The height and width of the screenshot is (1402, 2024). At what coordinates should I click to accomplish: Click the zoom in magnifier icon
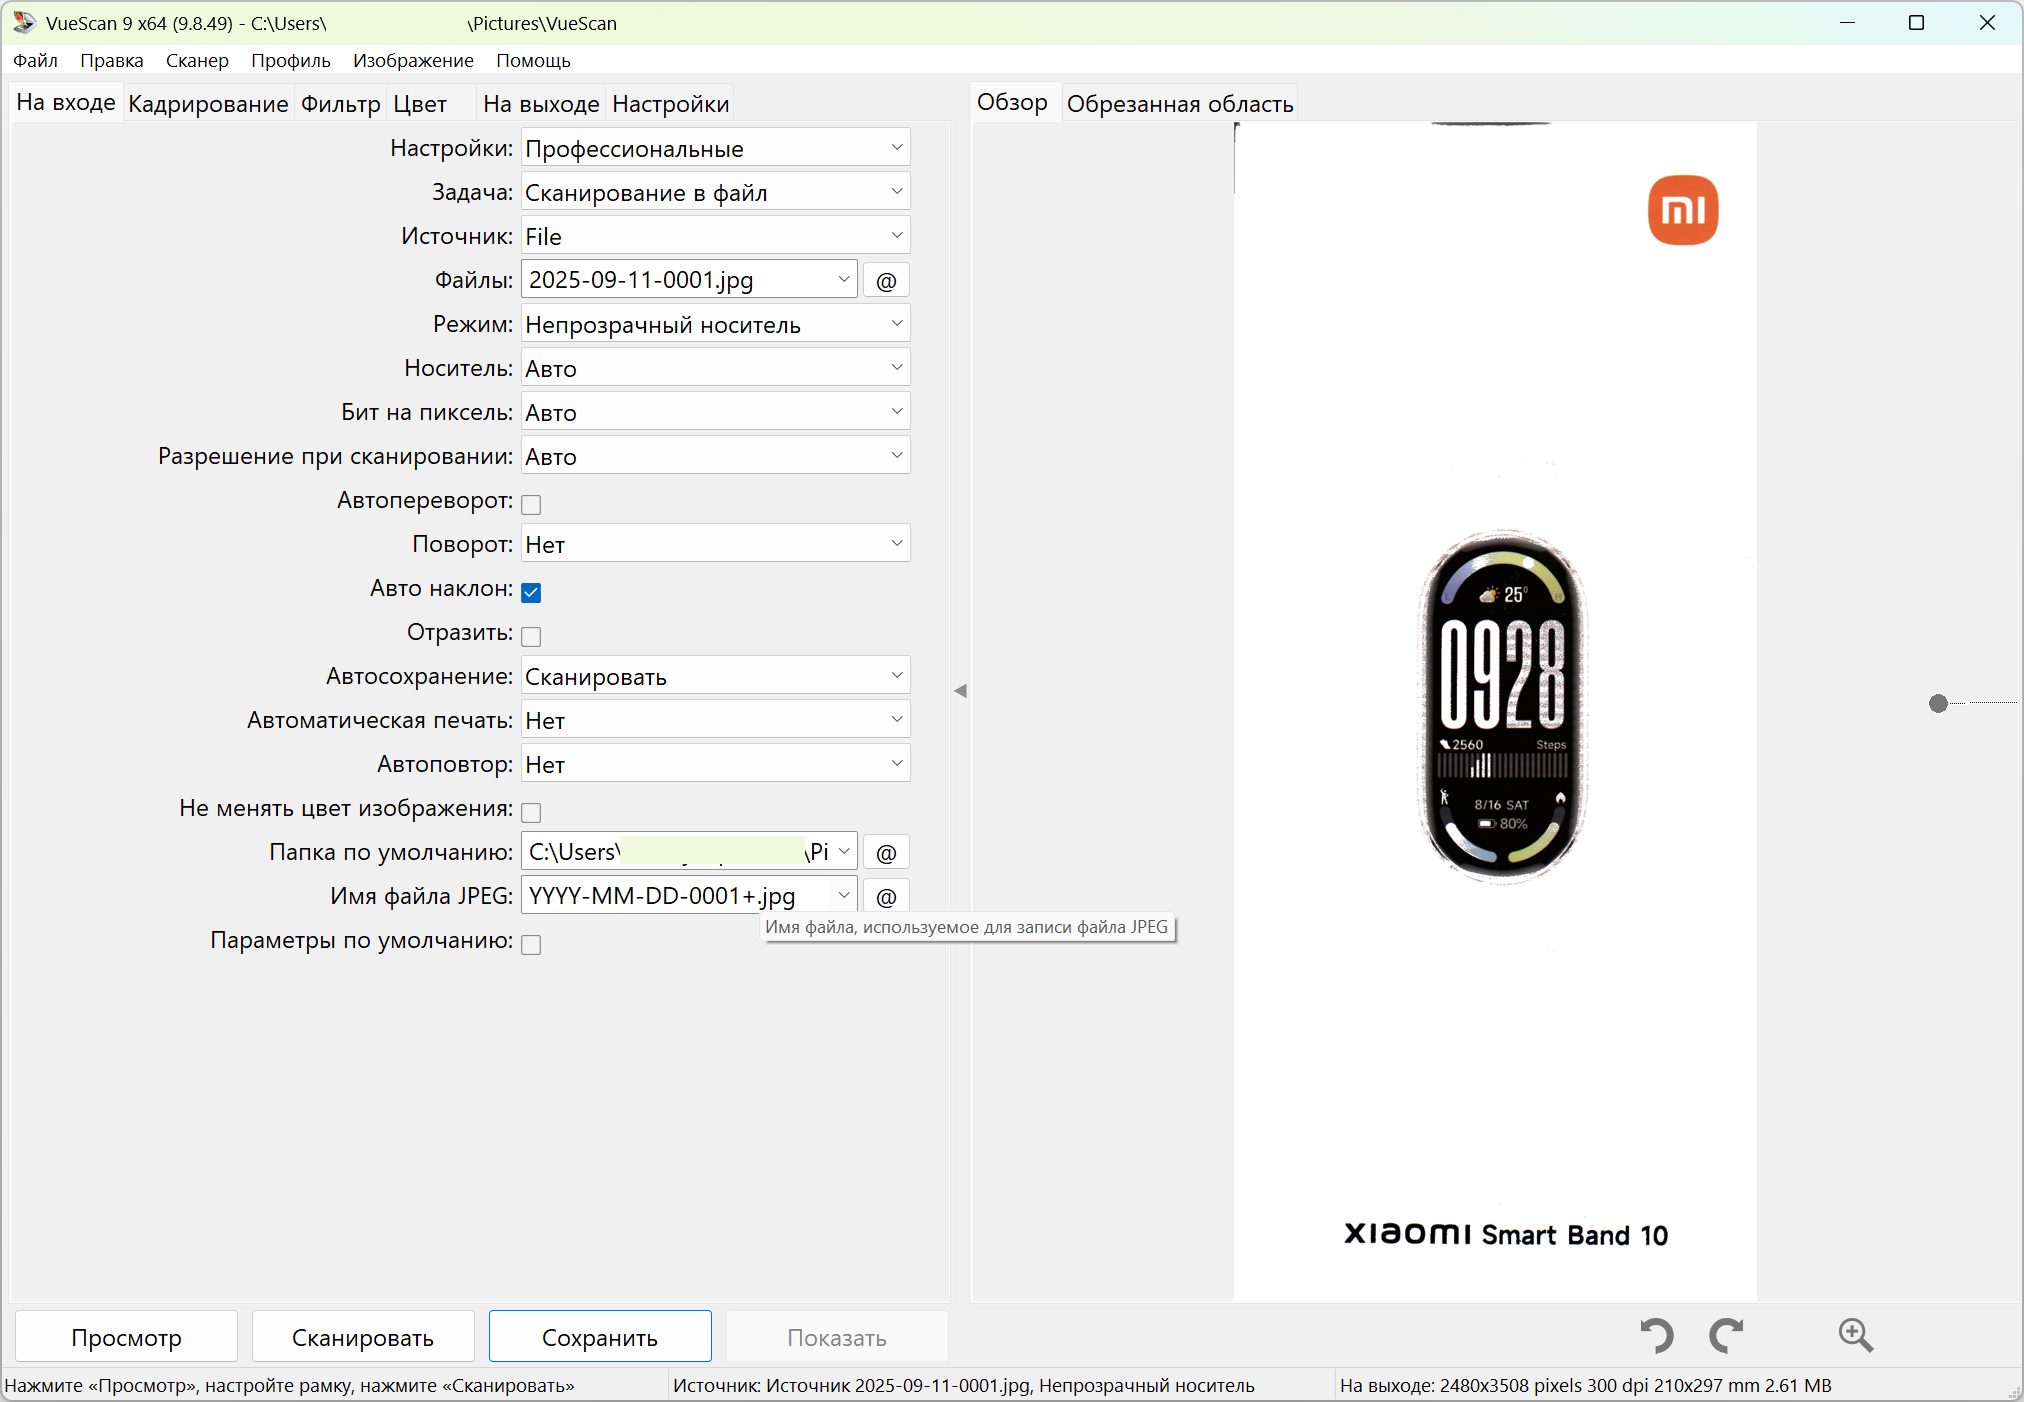[x=1855, y=1335]
